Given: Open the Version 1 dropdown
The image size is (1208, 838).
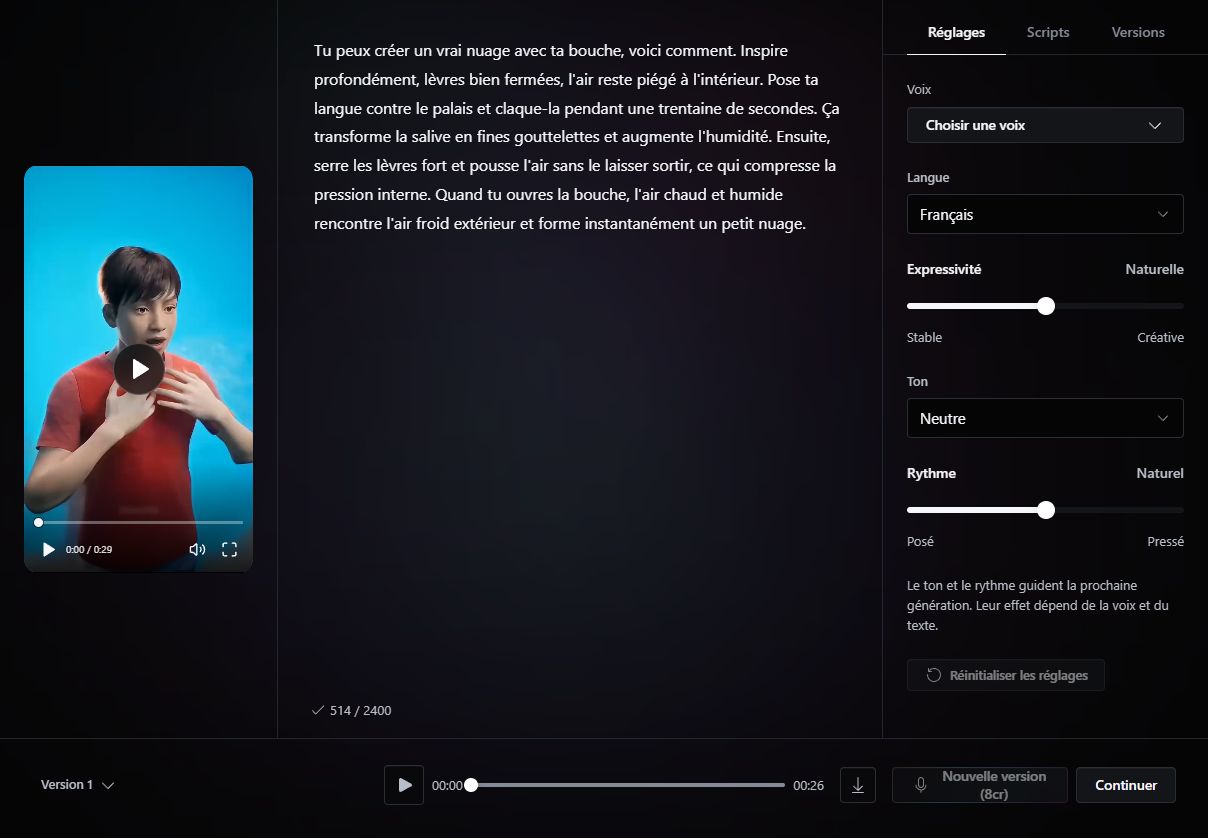Looking at the screenshot, I should 77,785.
